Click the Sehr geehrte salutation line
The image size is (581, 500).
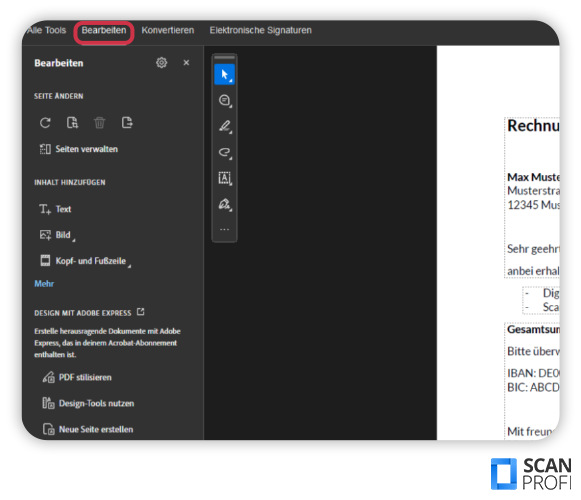click(533, 249)
